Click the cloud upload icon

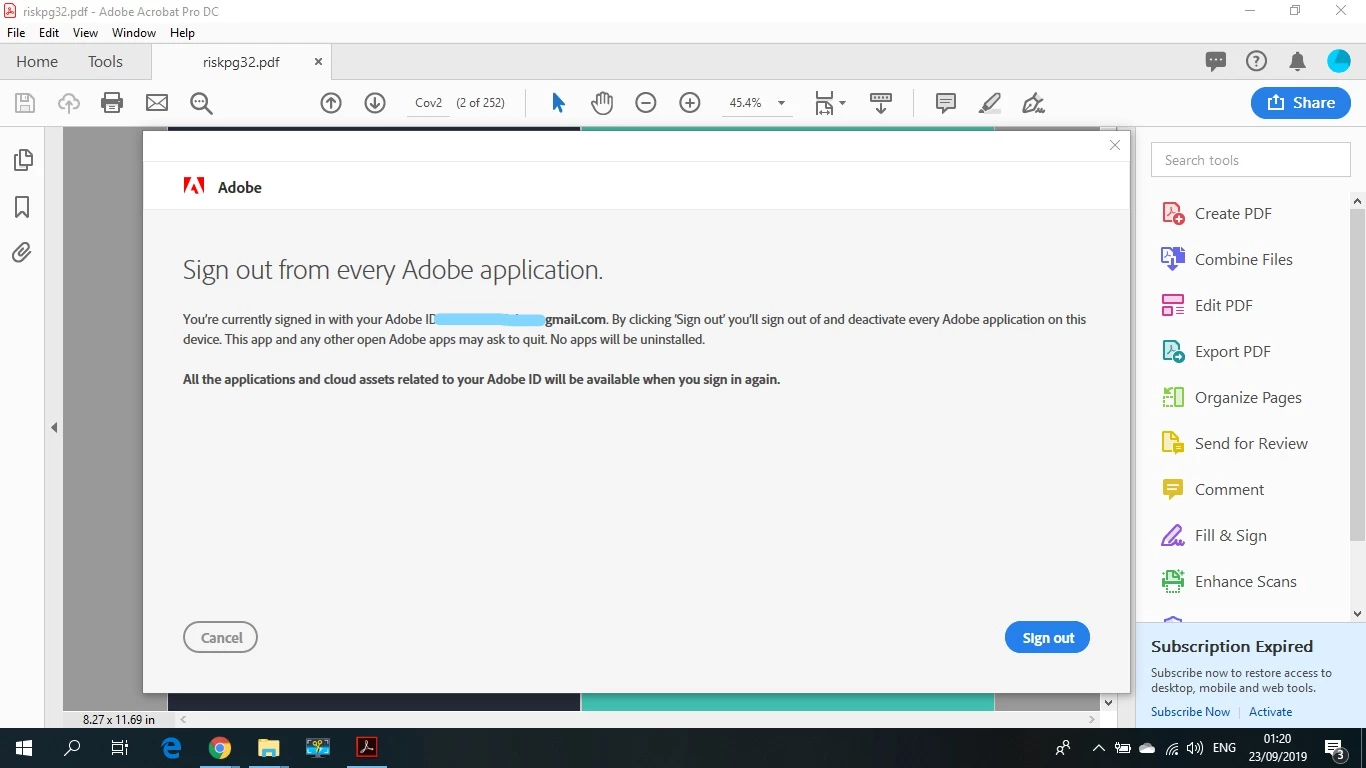click(69, 103)
